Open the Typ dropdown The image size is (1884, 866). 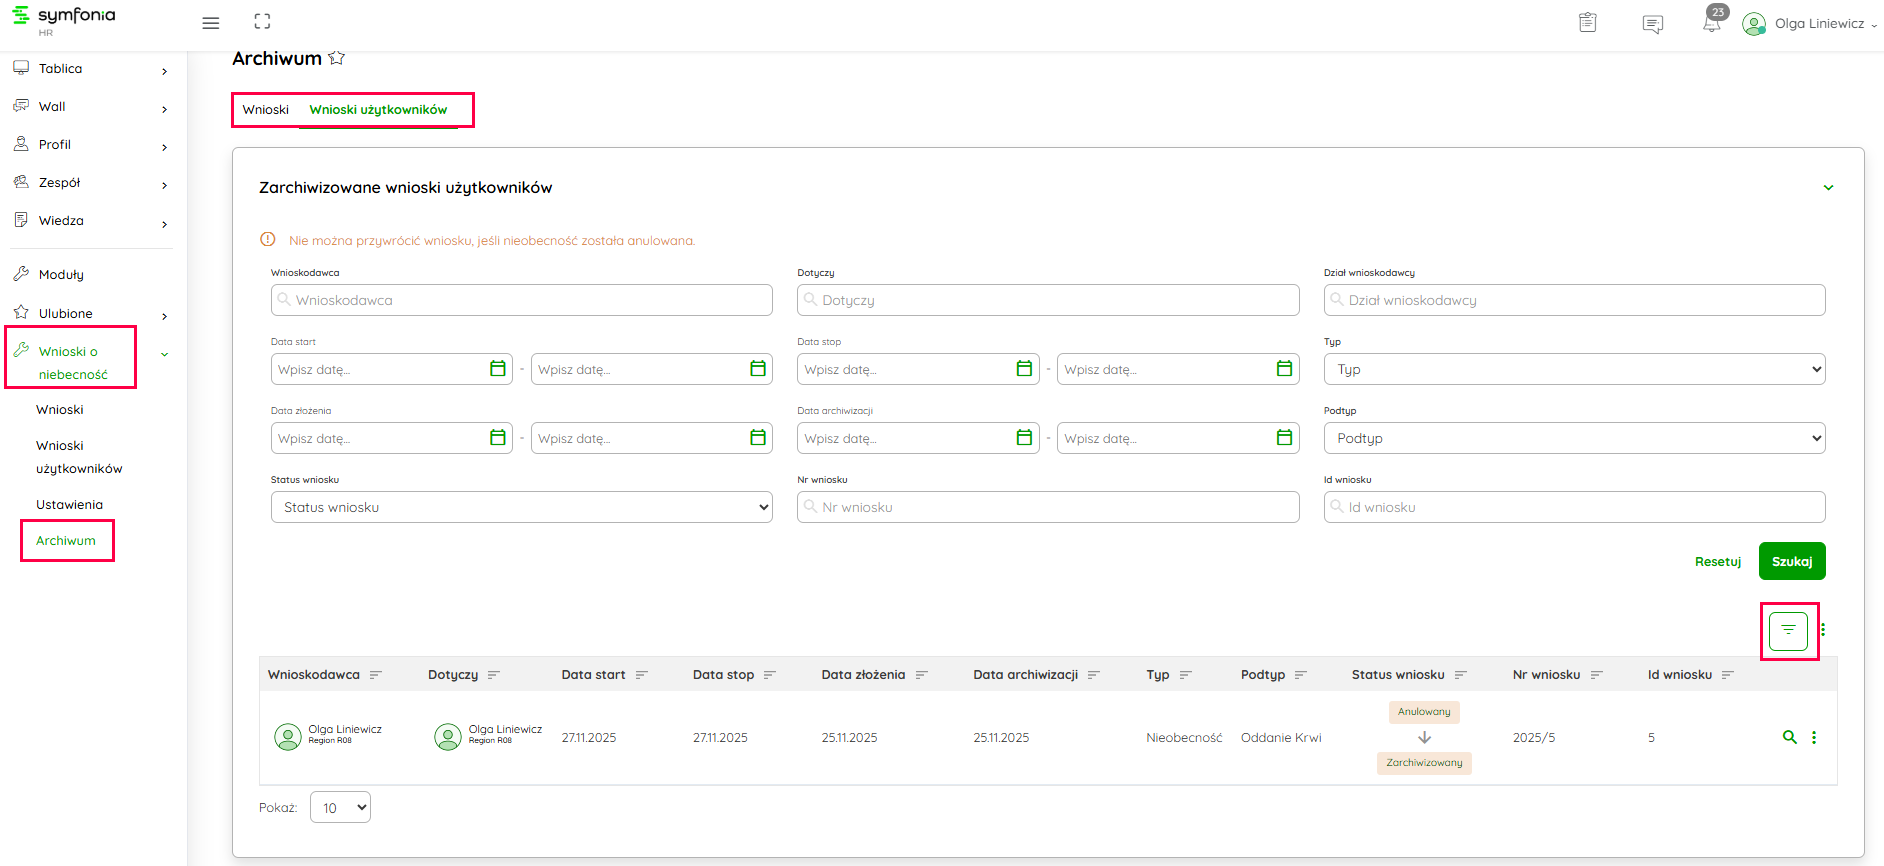click(x=1573, y=369)
